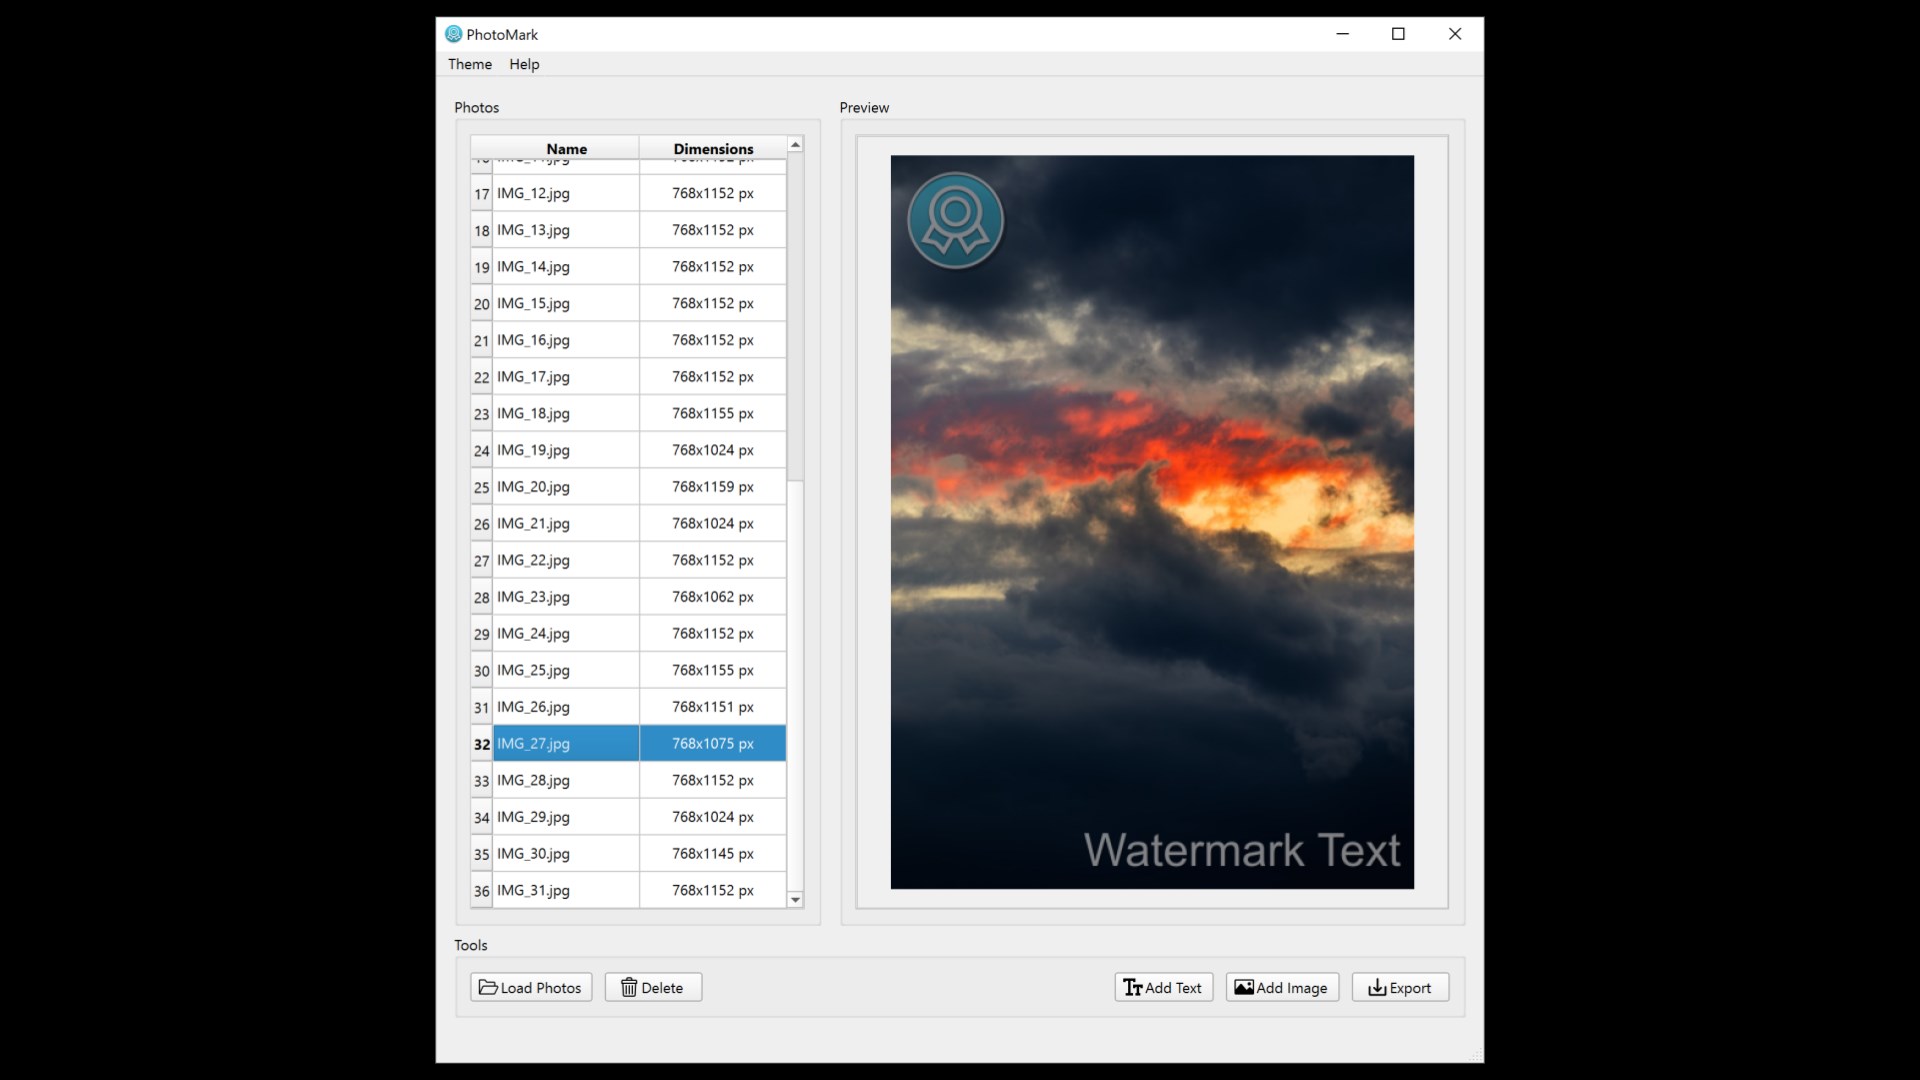The image size is (1920, 1080).
Task: Open the Theme menu
Action: coord(469,64)
